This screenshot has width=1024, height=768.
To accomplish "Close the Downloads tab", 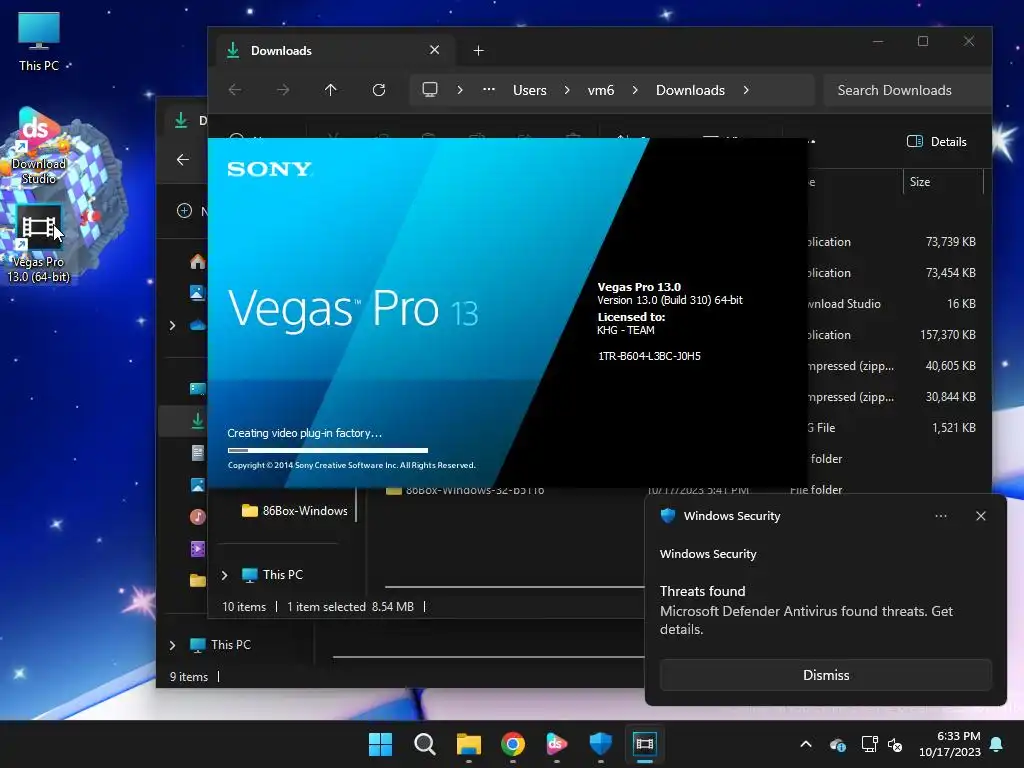I will pos(434,50).
